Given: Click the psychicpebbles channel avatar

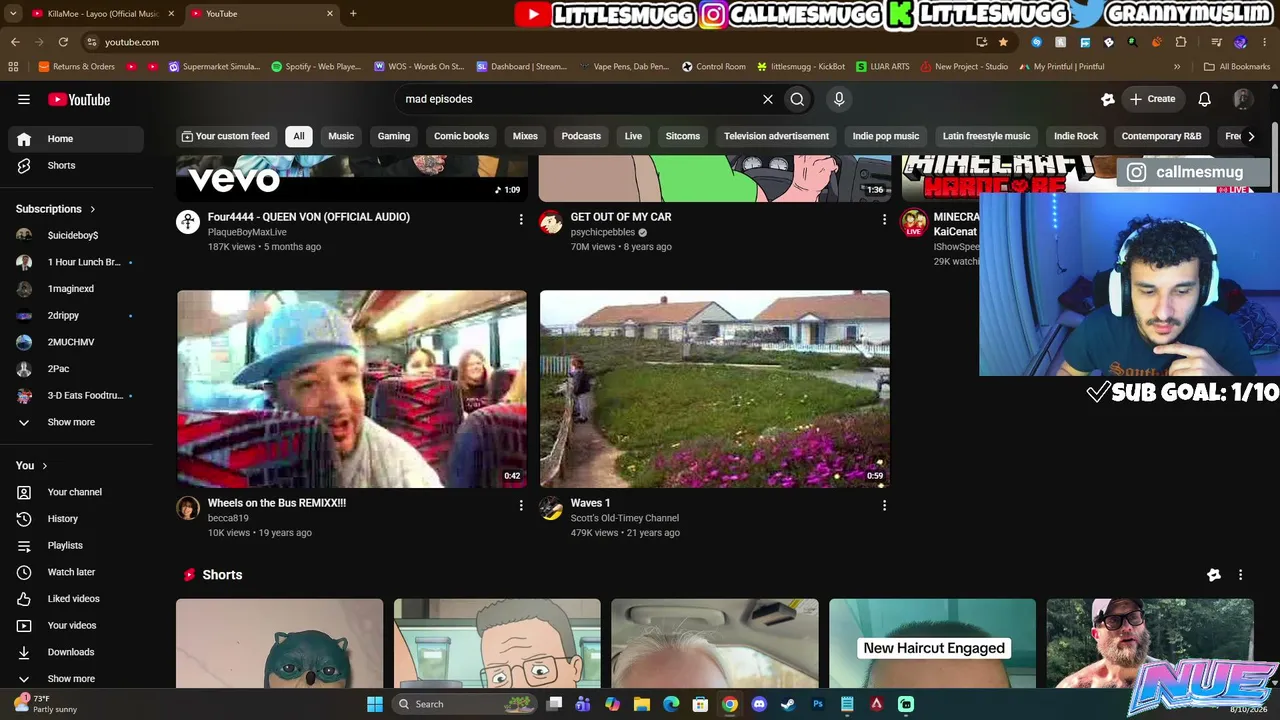Looking at the screenshot, I should (x=551, y=222).
